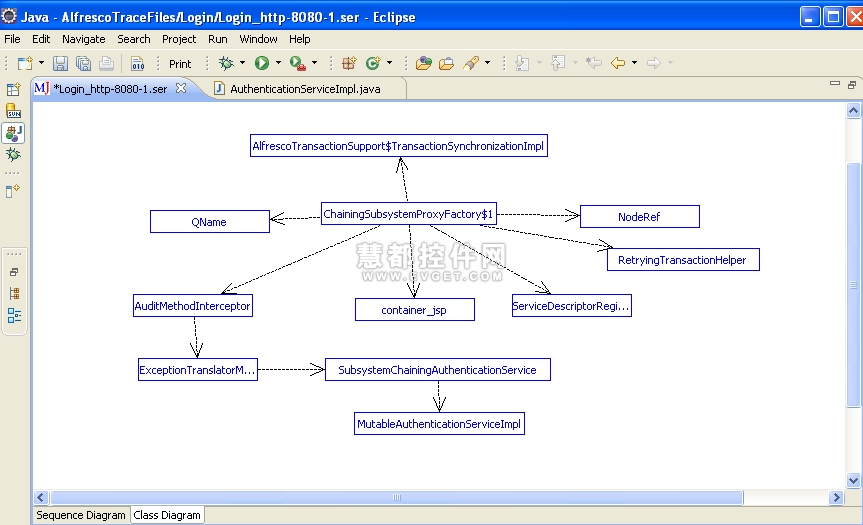Click the Forward navigation arrow
The width and height of the screenshot is (863, 525).
tap(654, 63)
